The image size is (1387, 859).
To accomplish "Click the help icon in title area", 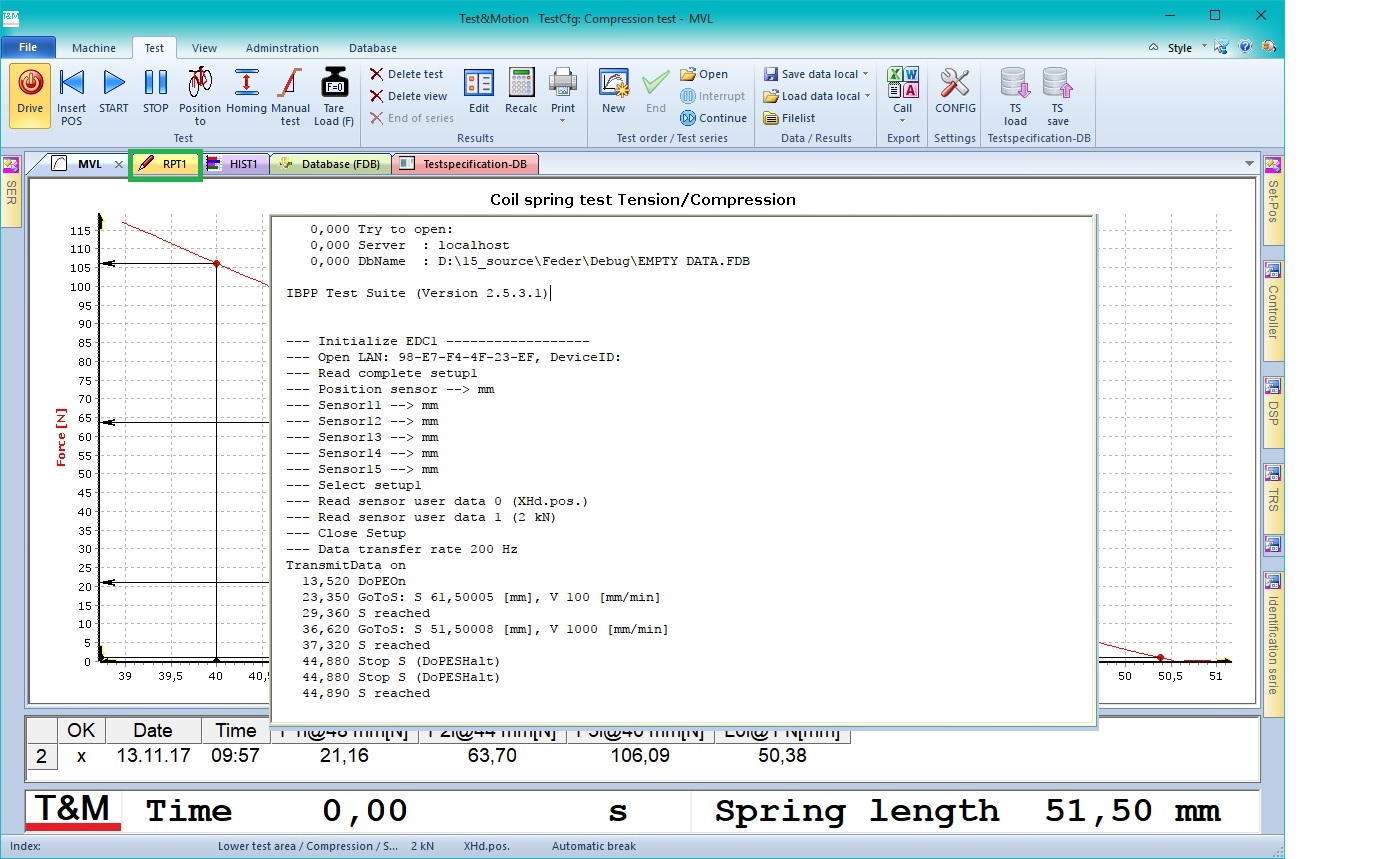I will [1245, 47].
